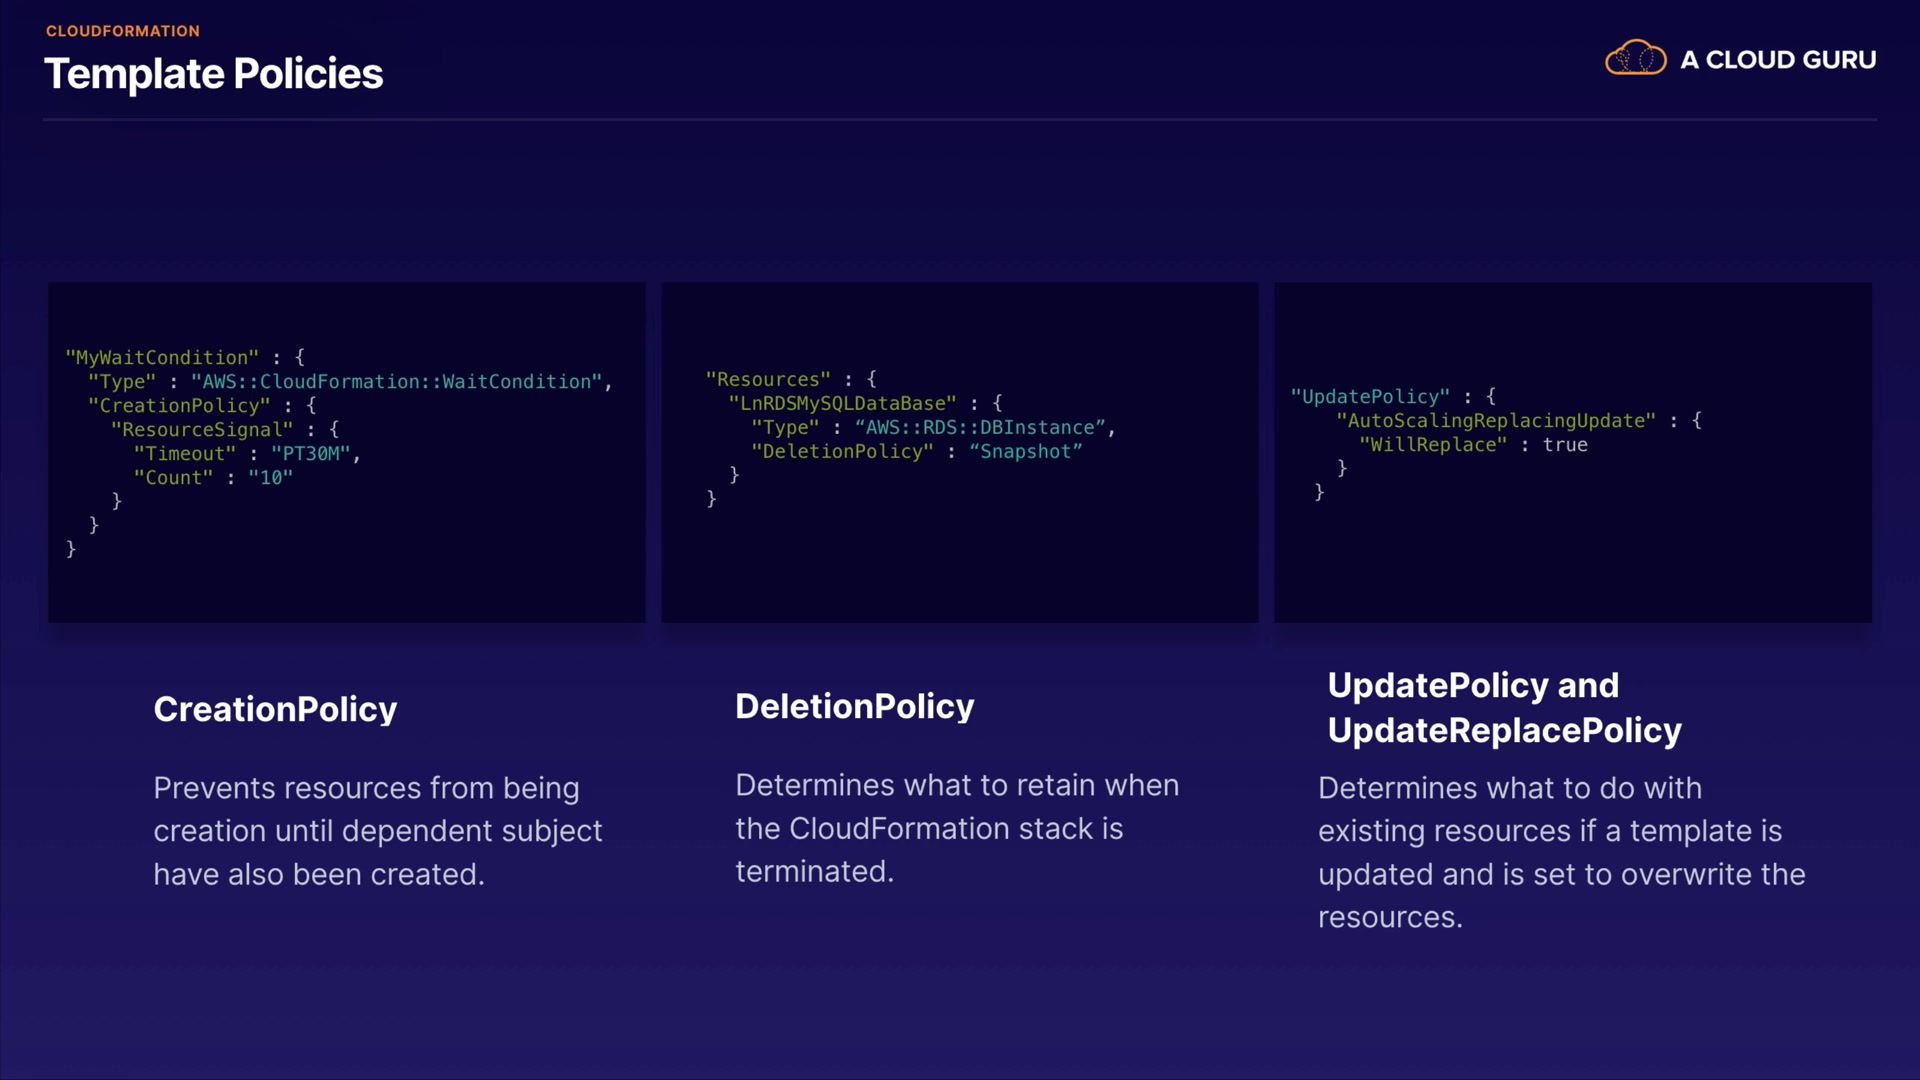
Task: Click the CreationPolicy description paragraph
Action: (377, 831)
